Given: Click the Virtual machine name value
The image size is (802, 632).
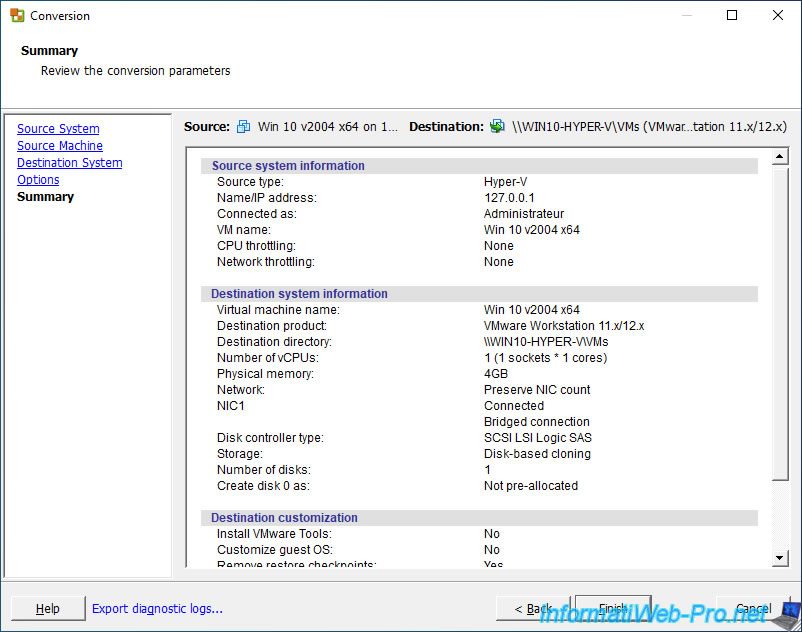Looking at the screenshot, I should pos(531,310).
